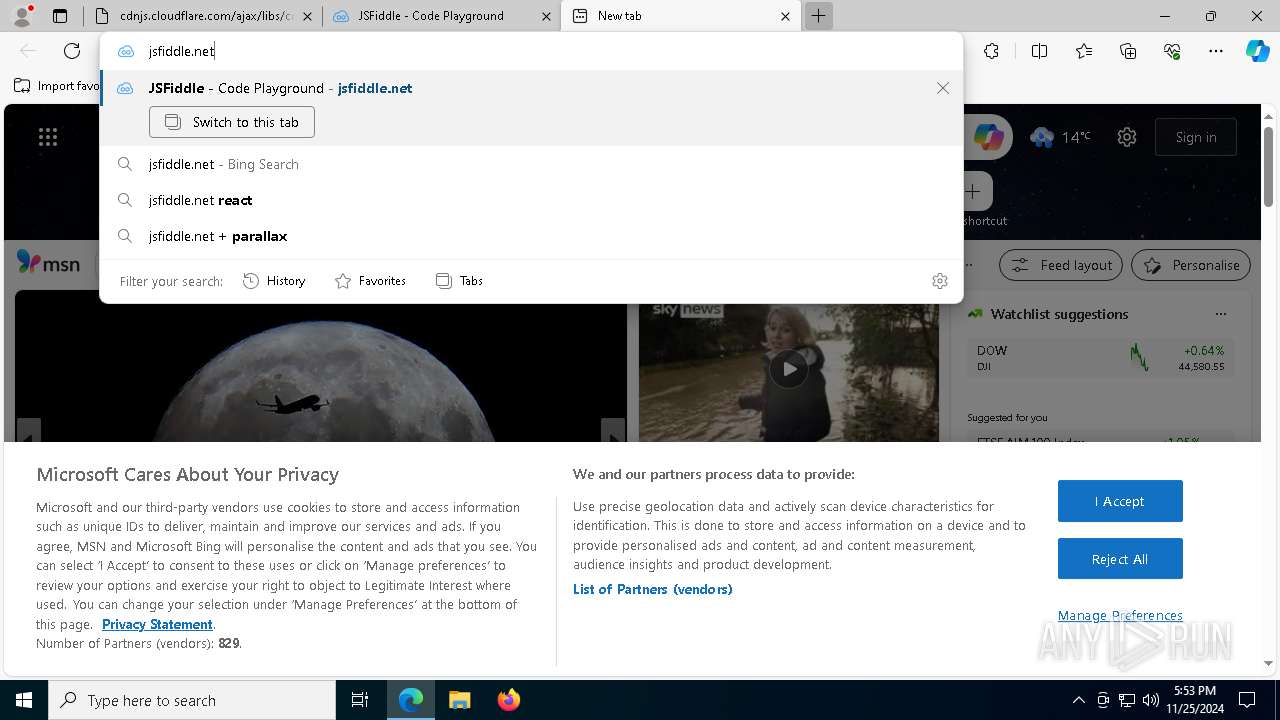Screen dimensions: 1280x720
Task: Open File Explorer from taskbar
Action: pos(459,700)
